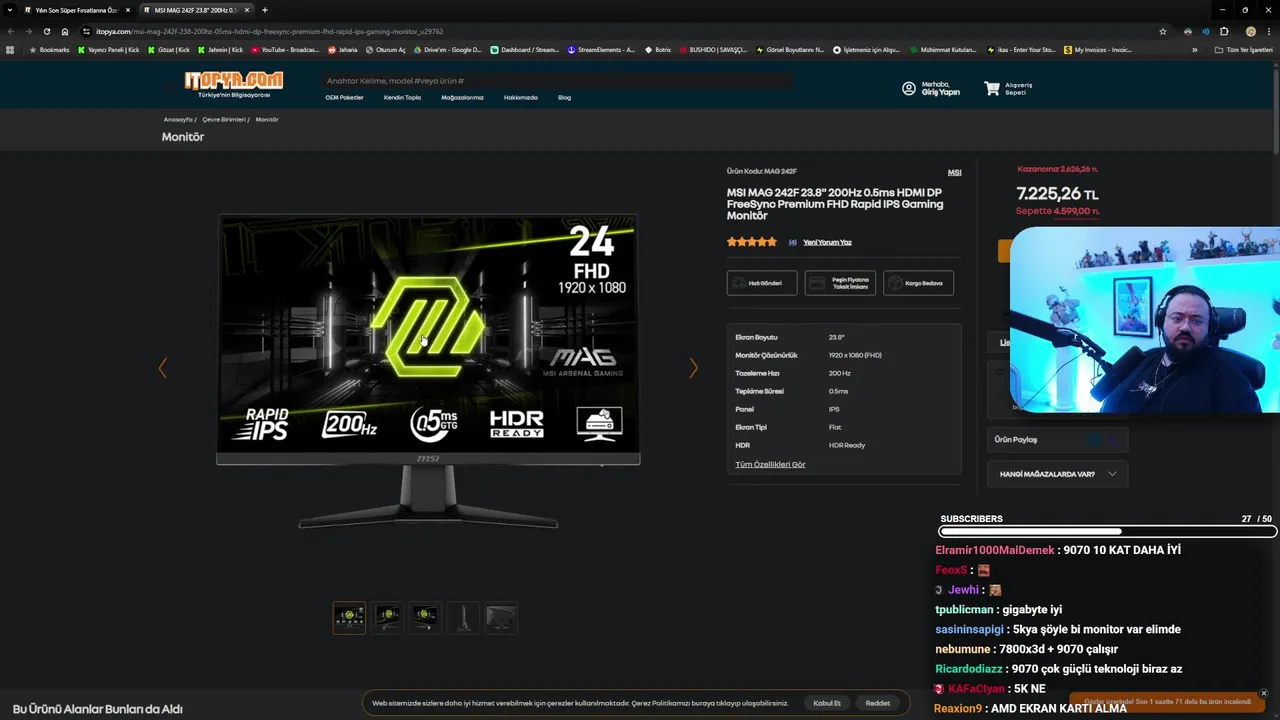Click the Sepette 4.599,00 TL text
The image size is (1280, 720).
click(1057, 211)
